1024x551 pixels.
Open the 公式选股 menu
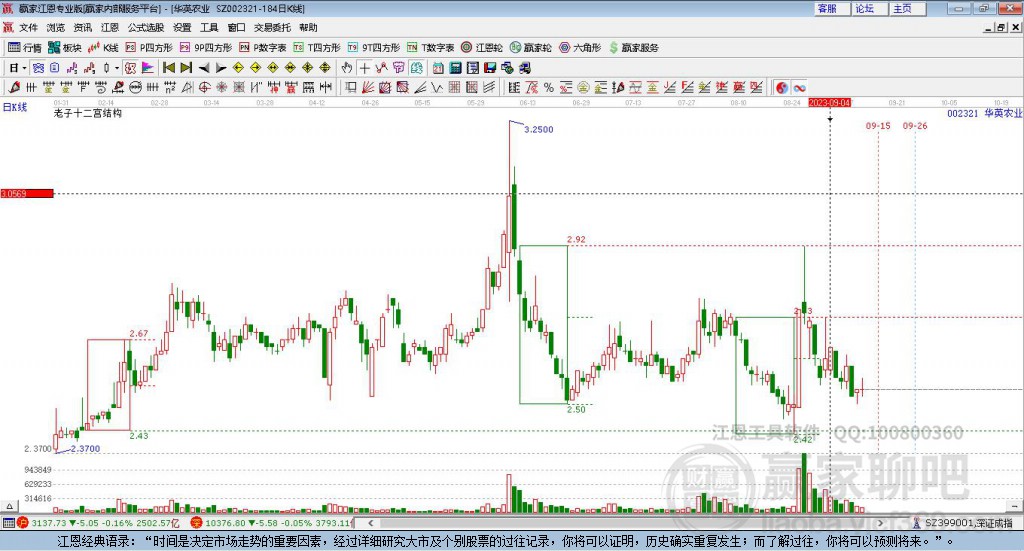click(146, 27)
